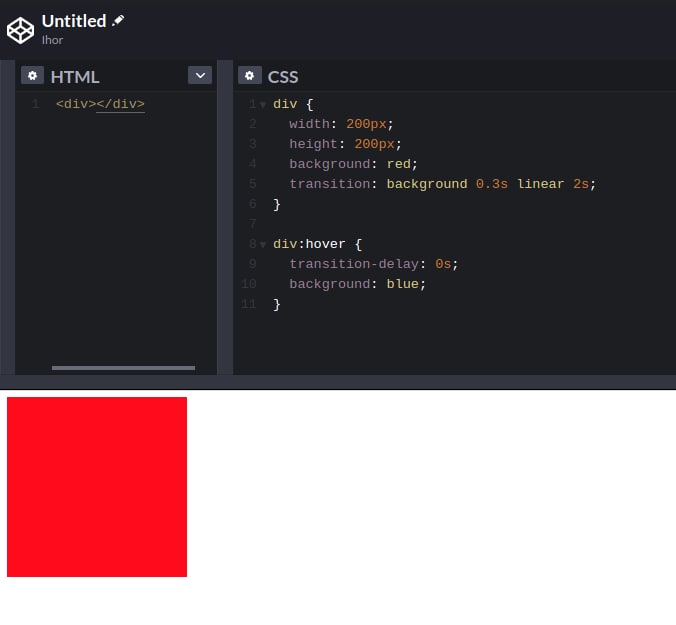
Task: Expand the HTML panel dropdown chevron
Action: click(x=200, y=75)
